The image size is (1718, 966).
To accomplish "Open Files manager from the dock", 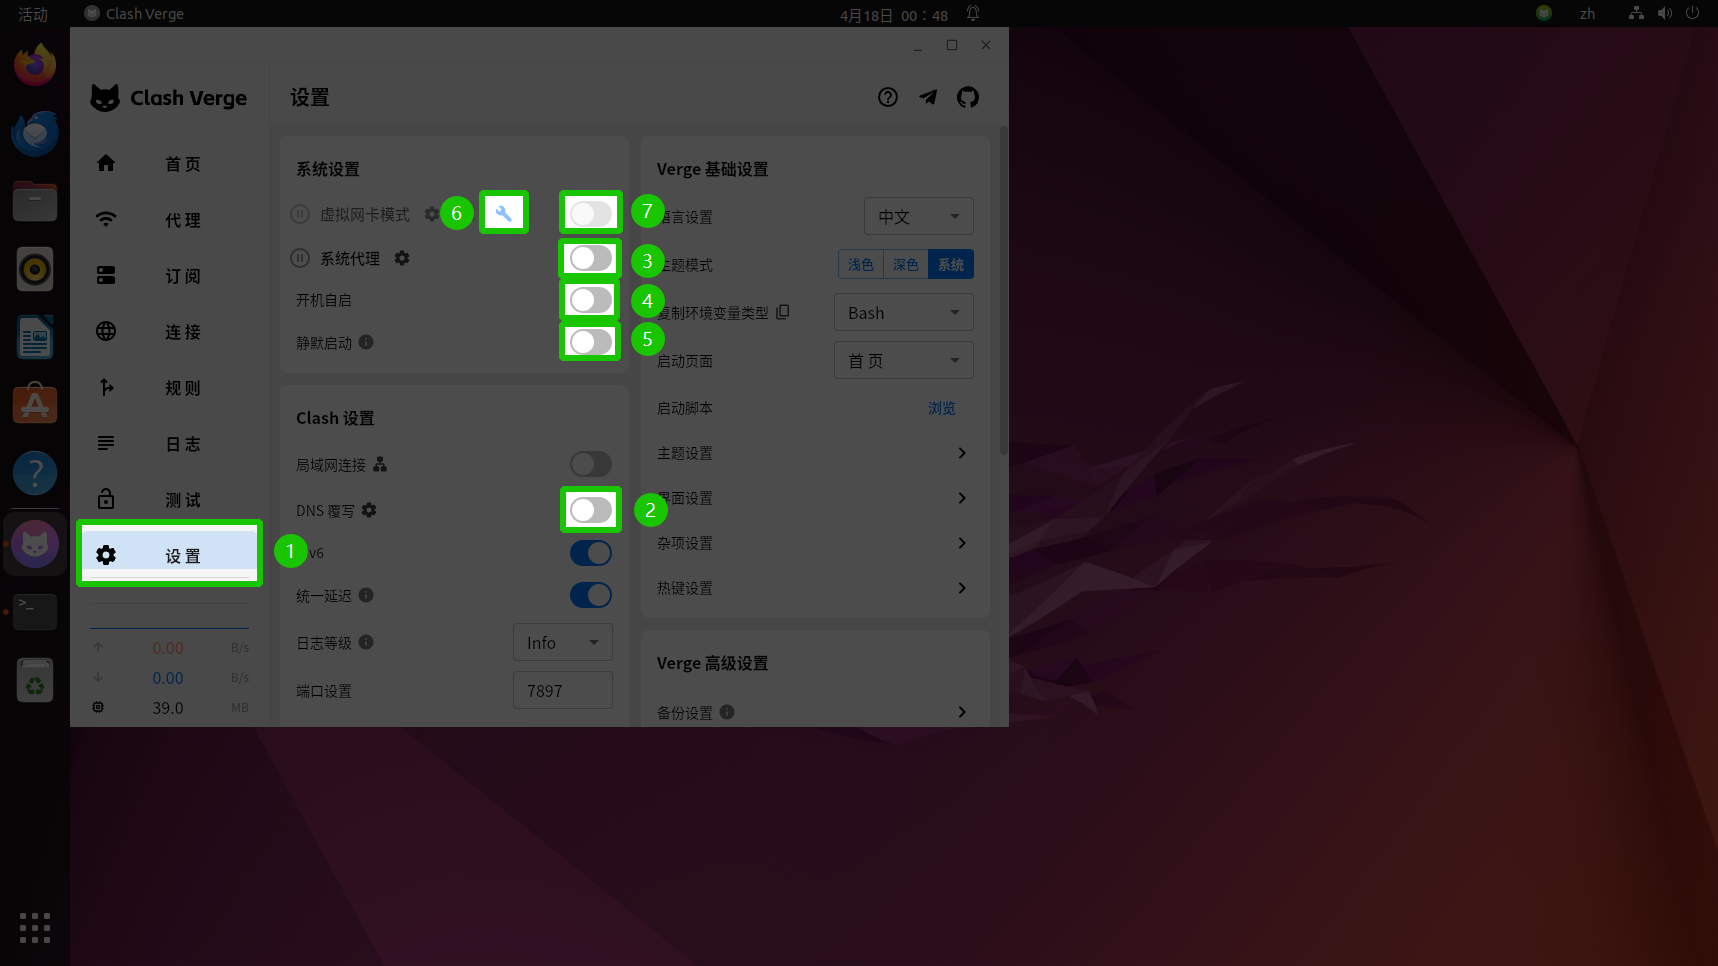I will click(x=35, y=201).
